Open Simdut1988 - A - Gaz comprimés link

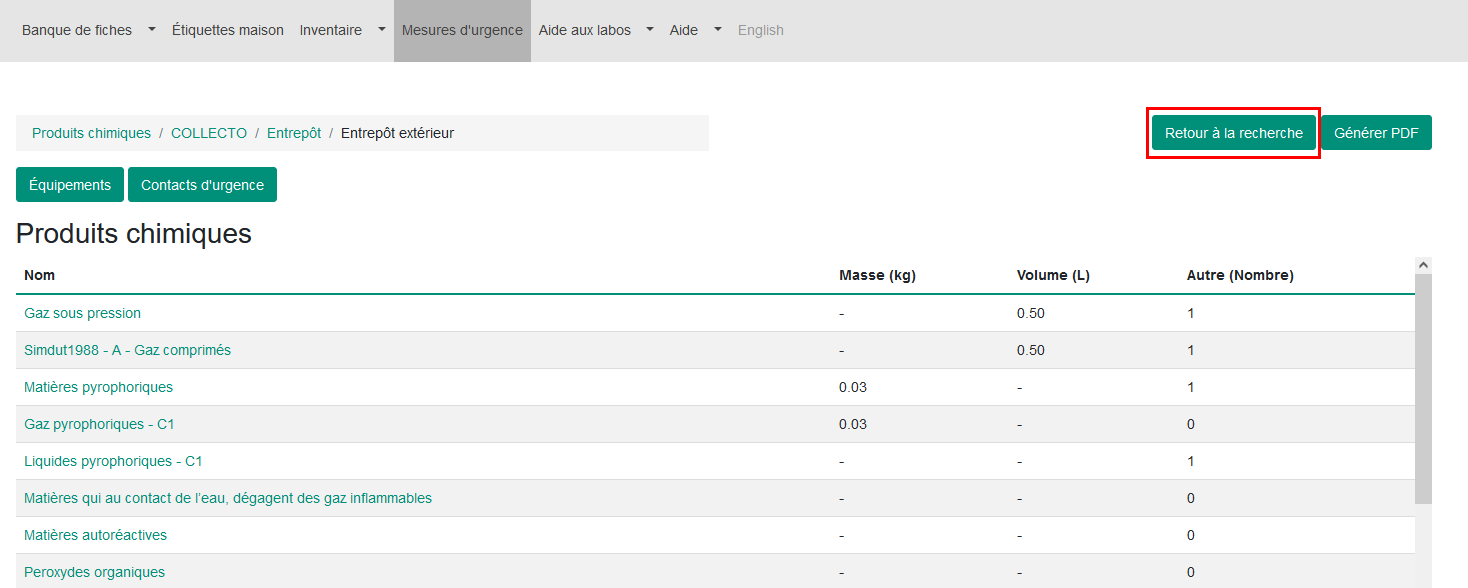127,350
